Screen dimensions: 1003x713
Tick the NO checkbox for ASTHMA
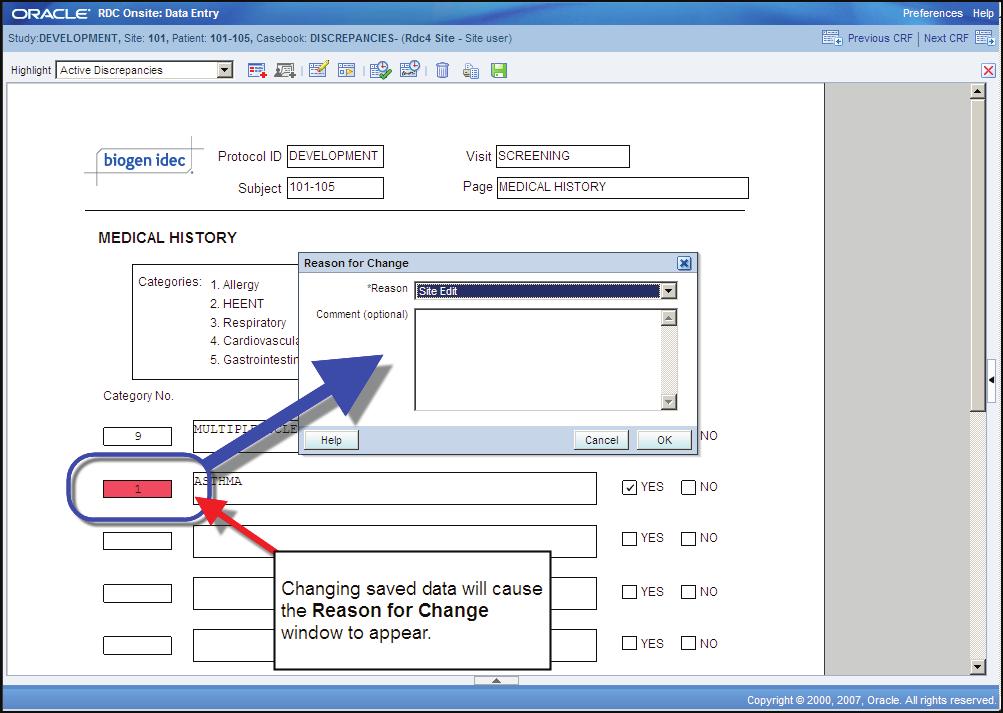[688, 487]
